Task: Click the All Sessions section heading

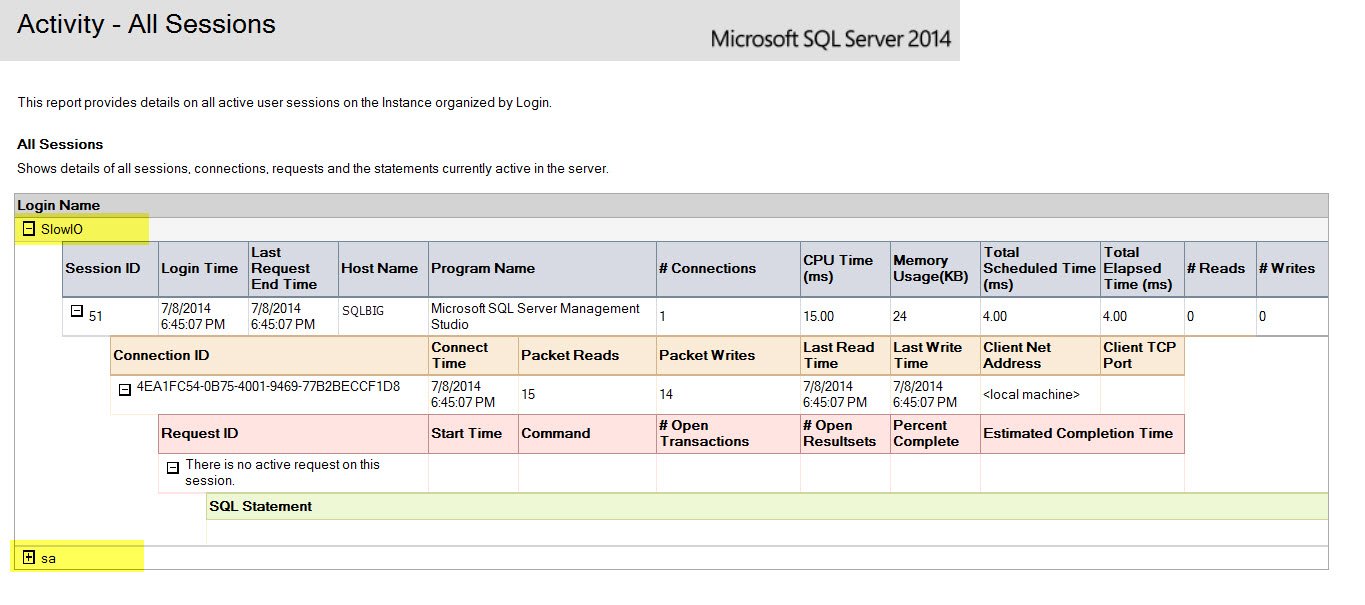Action: 60,144
